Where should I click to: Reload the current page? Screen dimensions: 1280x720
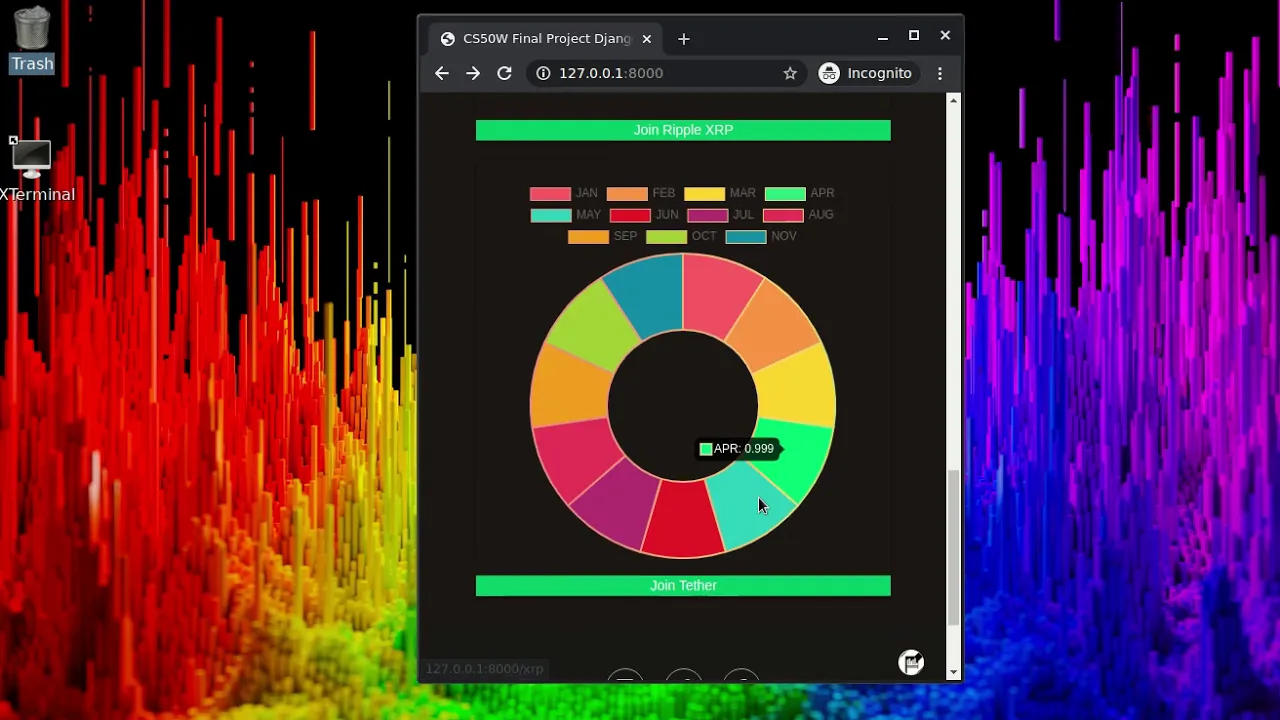coord(504,73)
